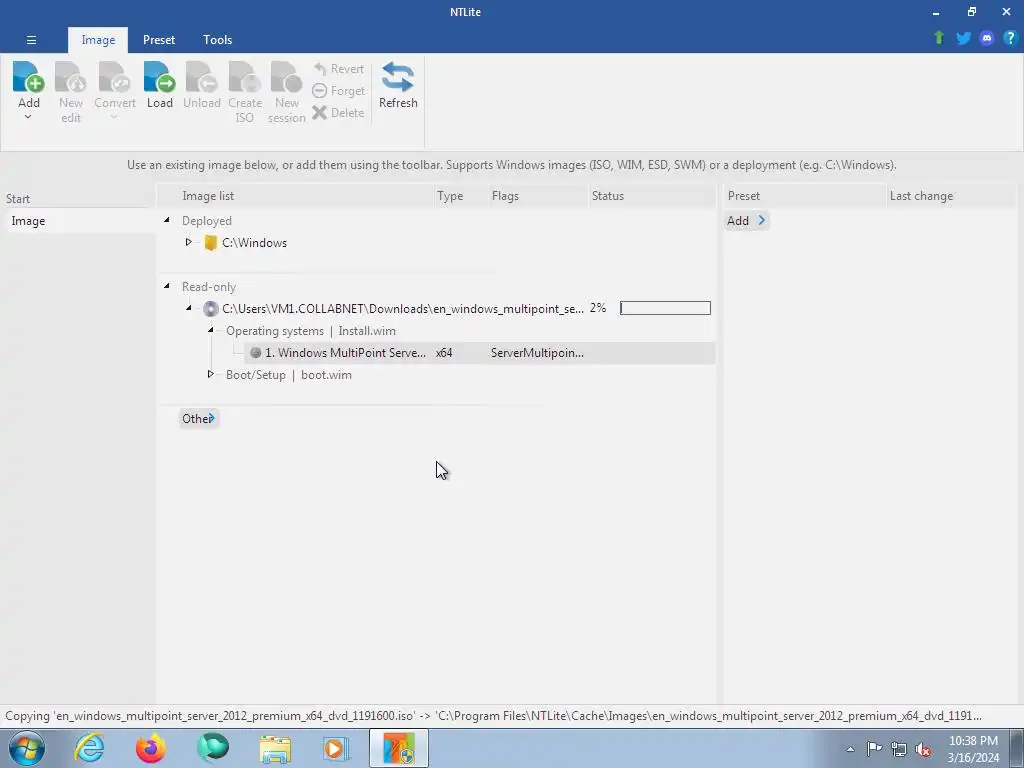Screen dimensions: 1024x768
Task: Click the Preset column header
Action: [x=743, y=196]
